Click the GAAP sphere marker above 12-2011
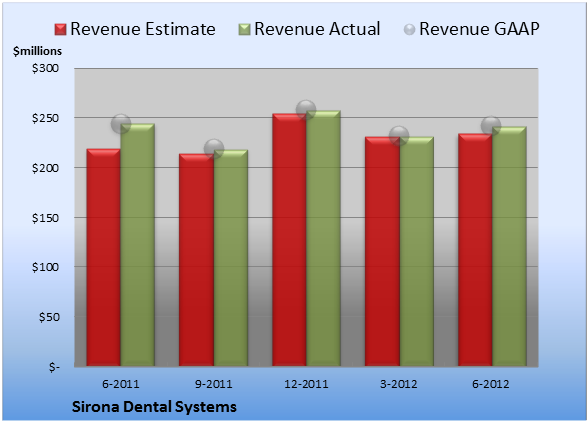The width and height of the screenshot is (588, 422). 306,110
